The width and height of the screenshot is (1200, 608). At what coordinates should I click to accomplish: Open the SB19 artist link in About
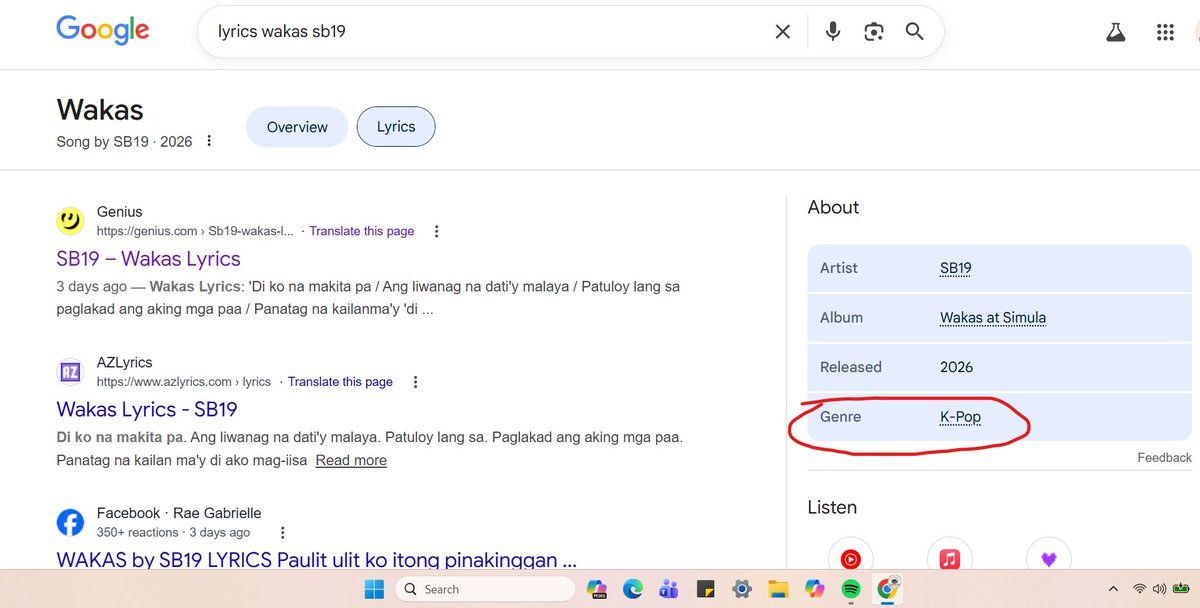pos(956,268)
